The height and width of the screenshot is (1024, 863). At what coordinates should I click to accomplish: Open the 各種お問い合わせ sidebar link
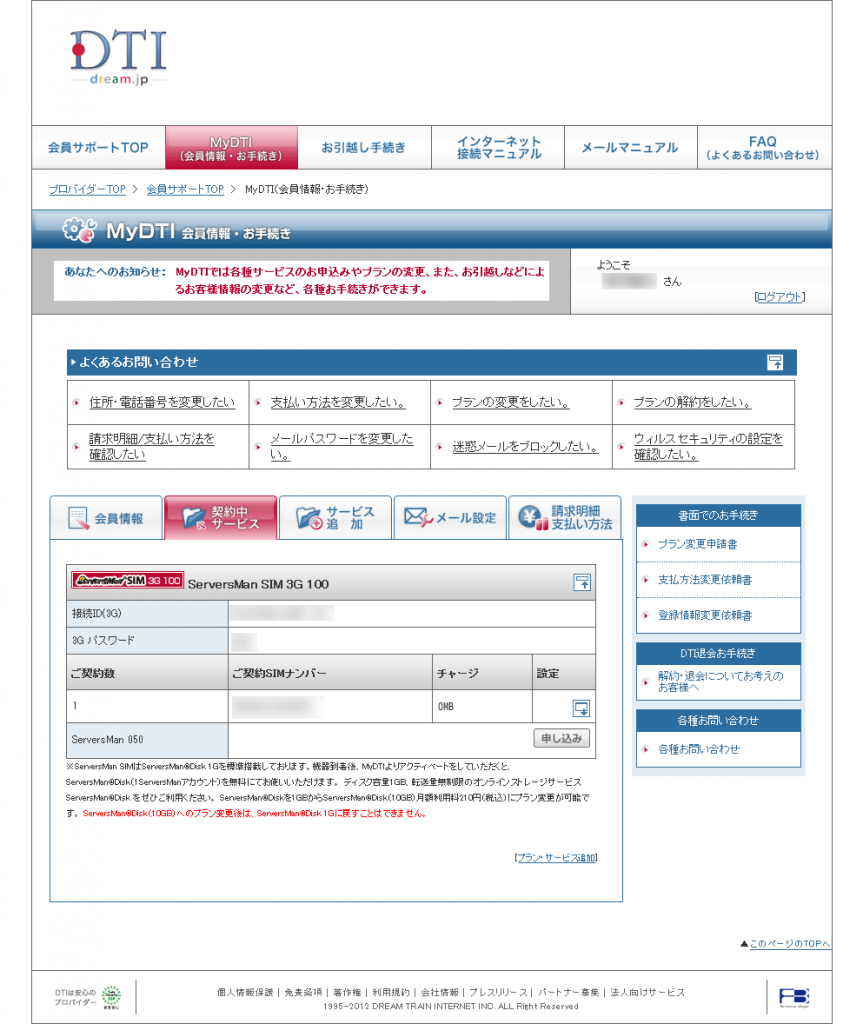(x=698, y=749)
